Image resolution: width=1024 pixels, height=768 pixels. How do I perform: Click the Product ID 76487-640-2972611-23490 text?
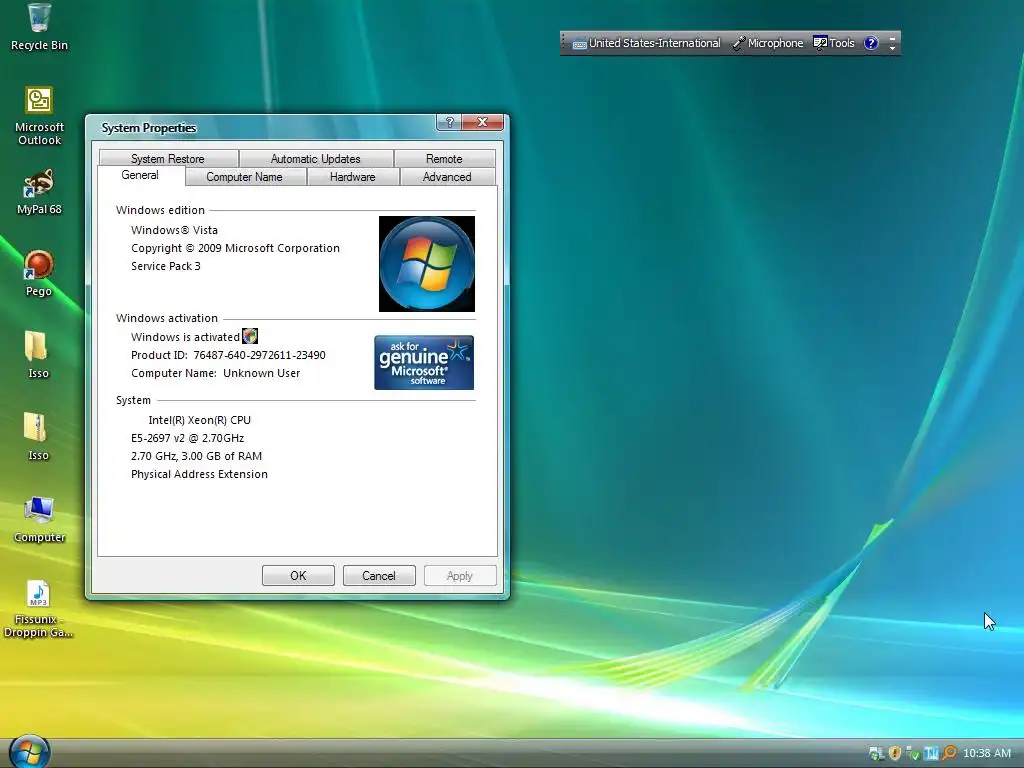click(228, 355)
